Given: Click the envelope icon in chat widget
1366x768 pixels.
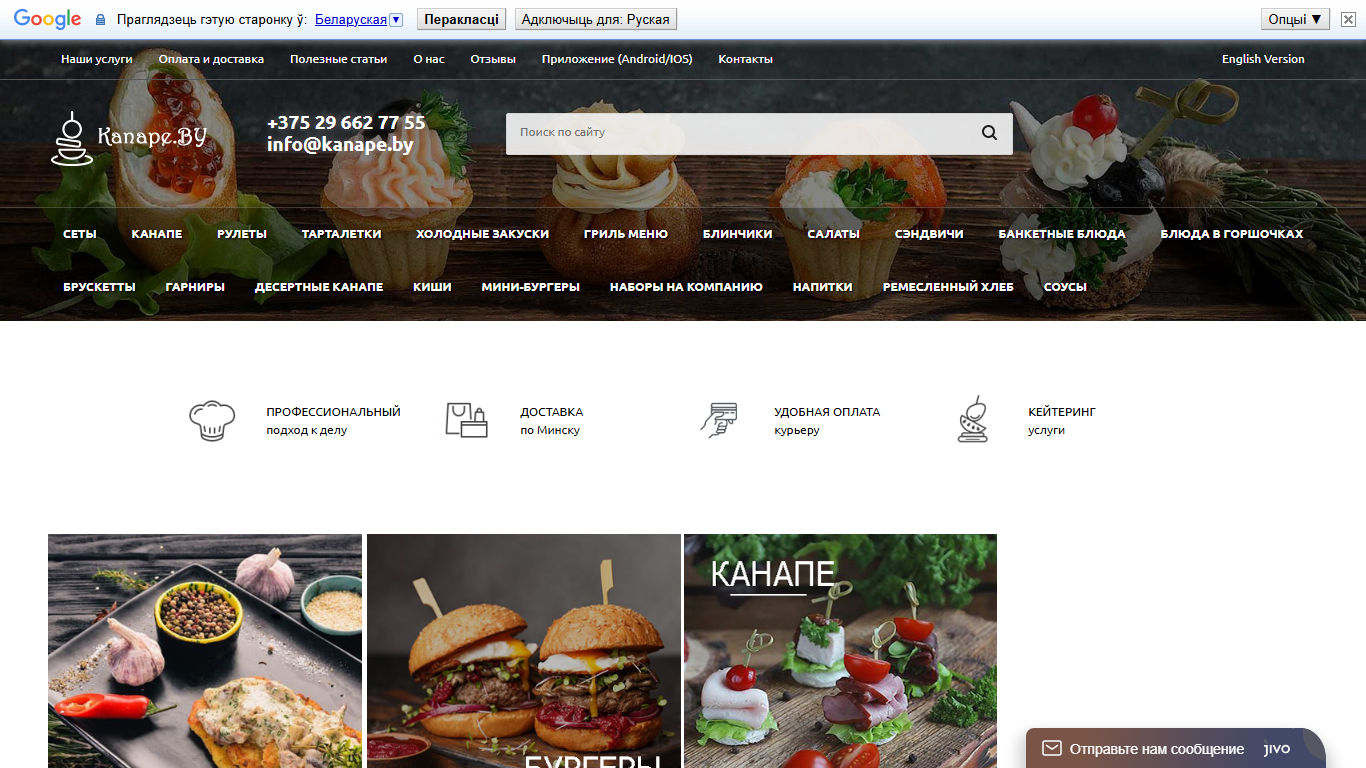Looking at the screenshot, I should point(1051,748).
